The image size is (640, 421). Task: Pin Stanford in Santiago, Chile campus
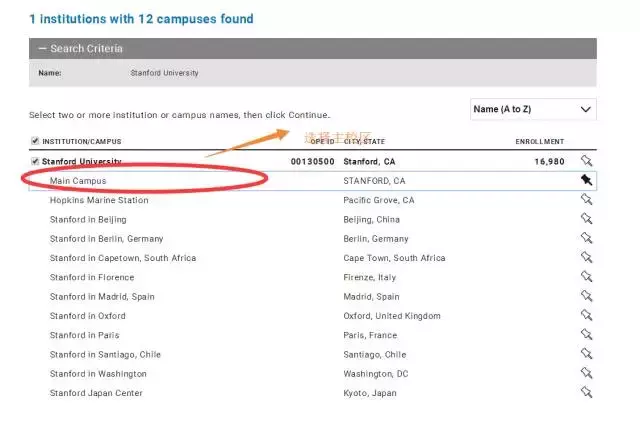587,354
